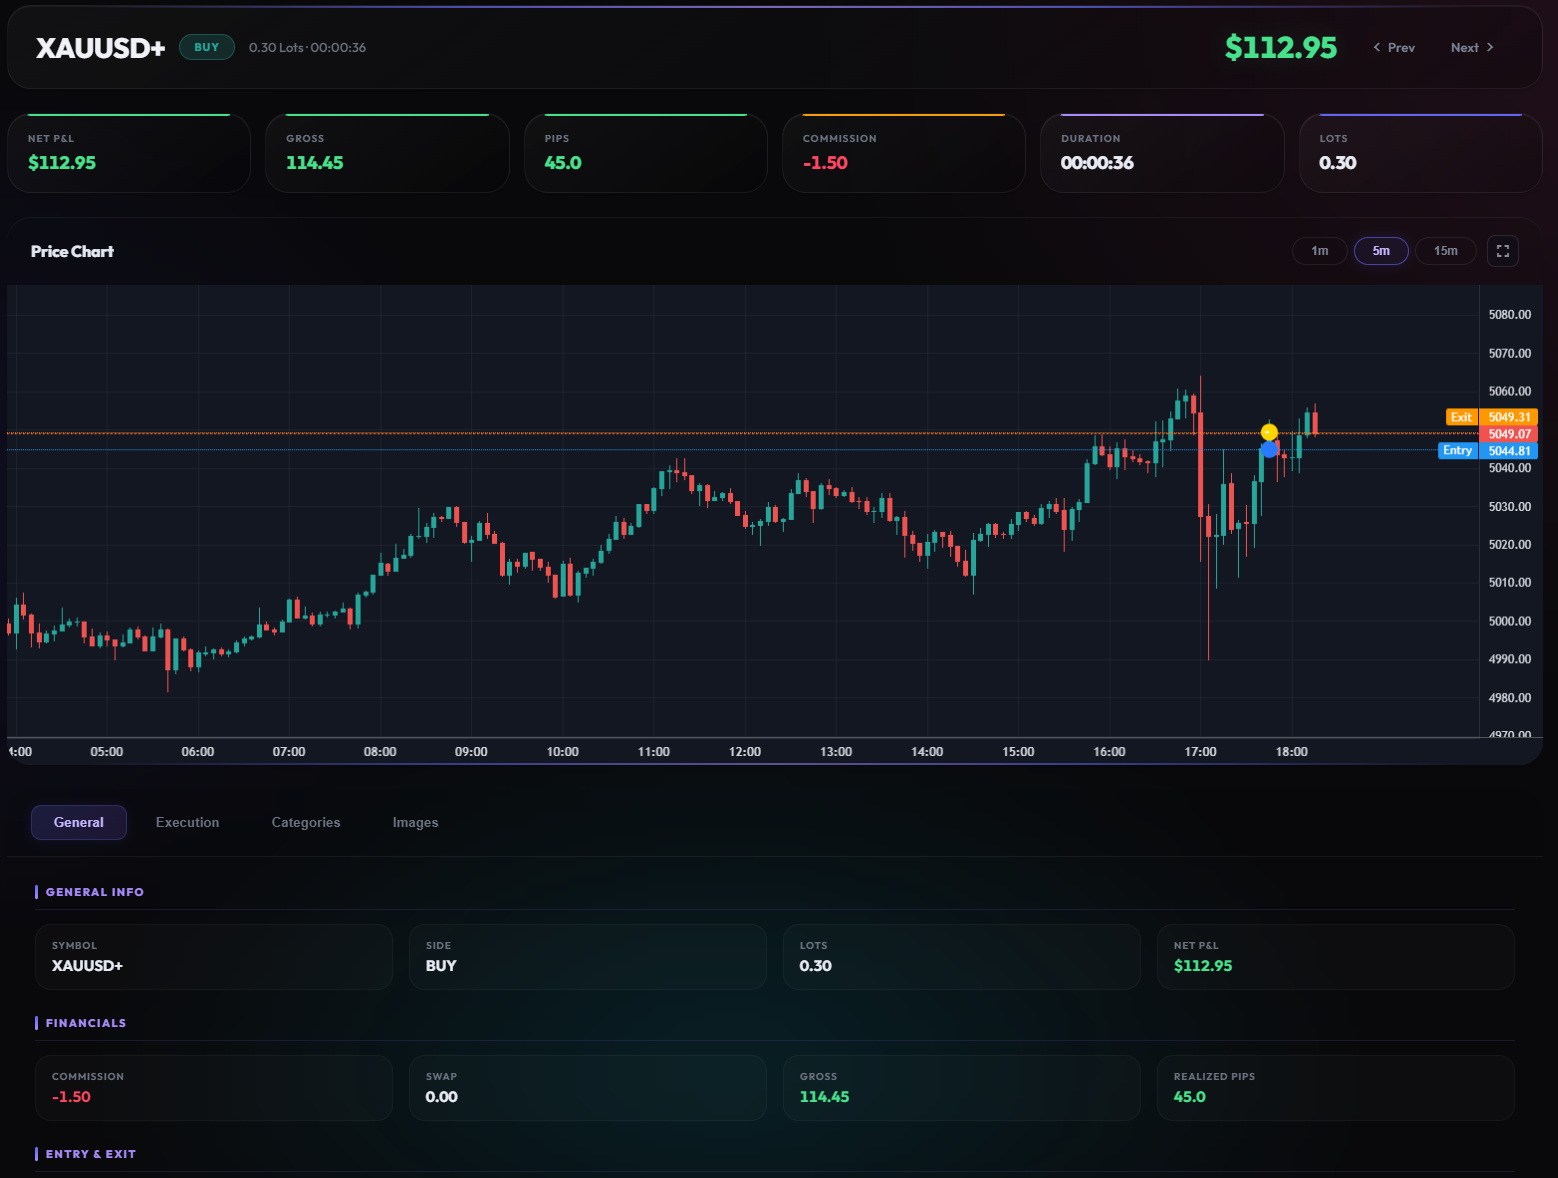The height and width of the screenshot is (1178, 1558).
Task: Open the General tab
Action: [x=79, y=822]
